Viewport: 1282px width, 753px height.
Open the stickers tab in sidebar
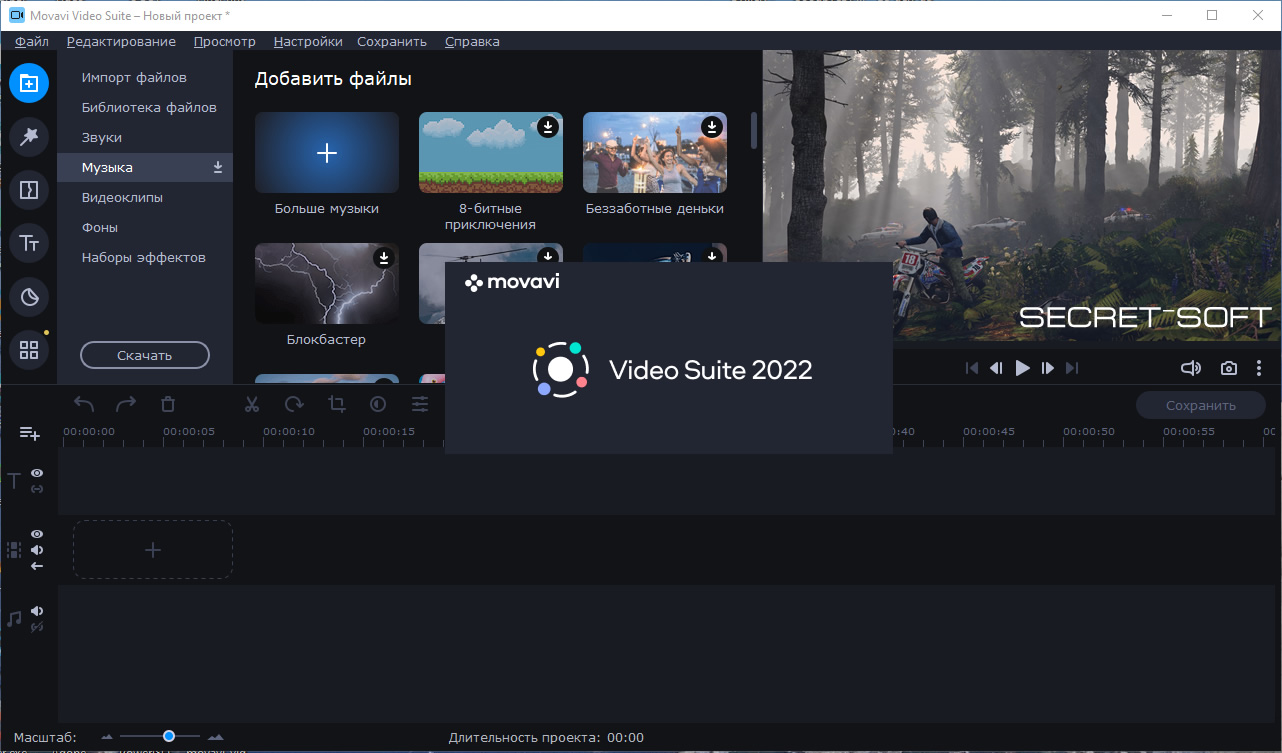[x=29, y=296]
